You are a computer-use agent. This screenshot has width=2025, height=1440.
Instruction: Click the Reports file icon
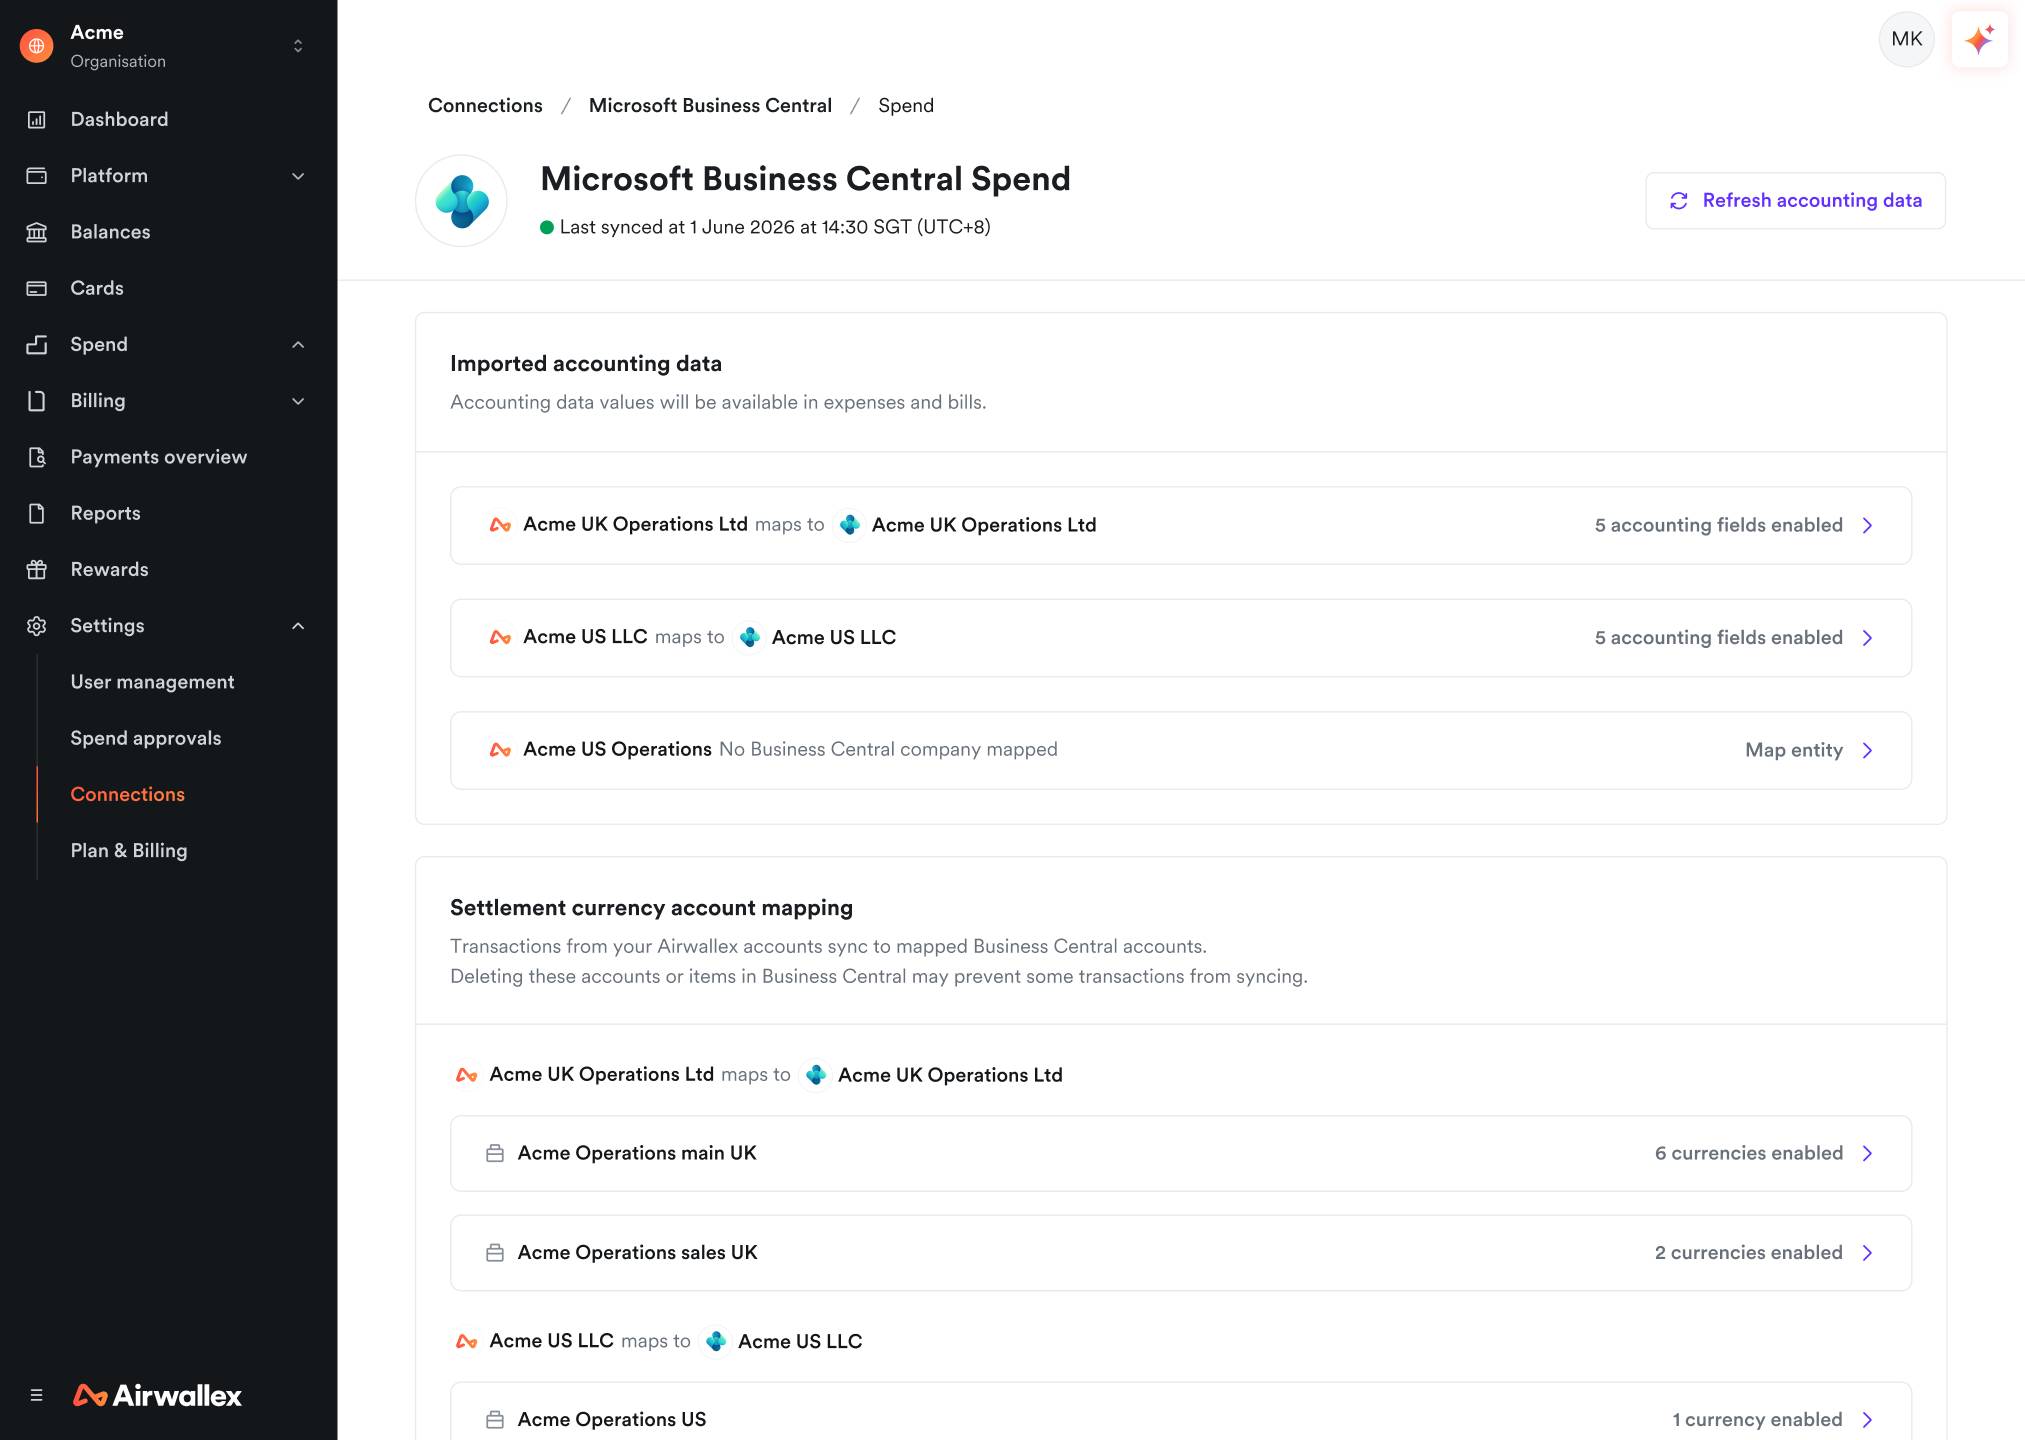[x=37, y=513]
